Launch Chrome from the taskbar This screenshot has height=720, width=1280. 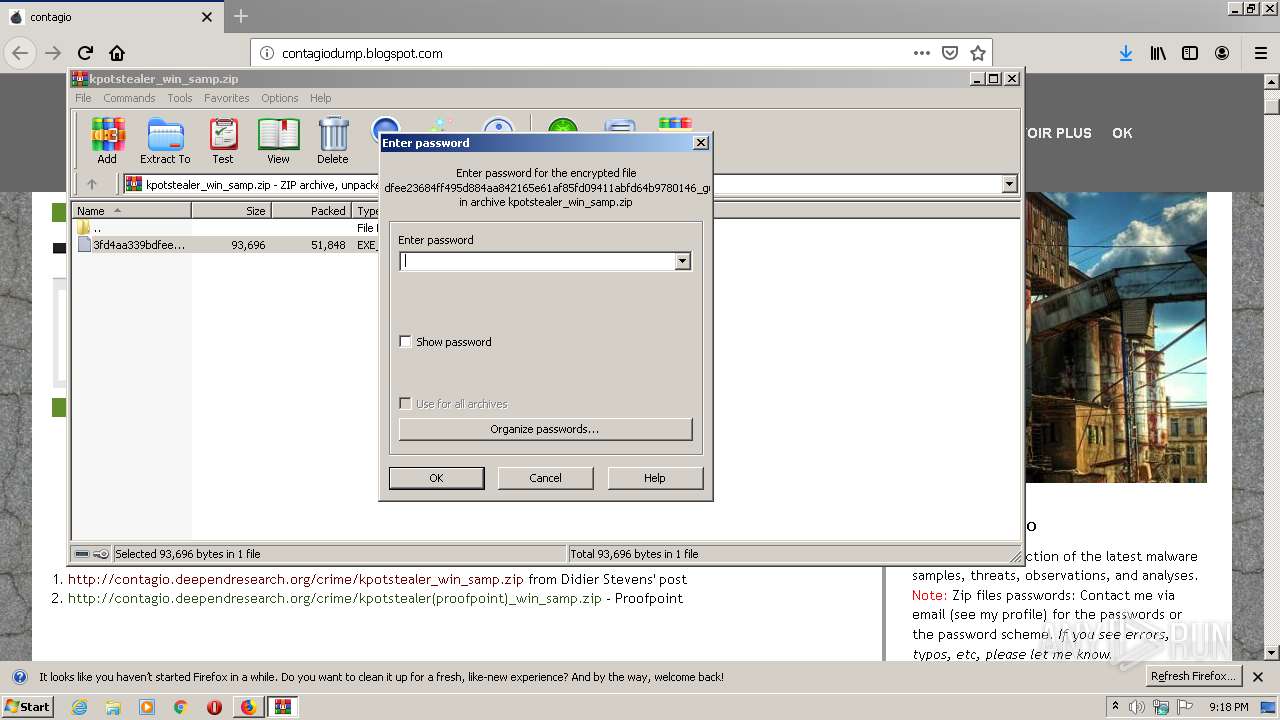181,707
